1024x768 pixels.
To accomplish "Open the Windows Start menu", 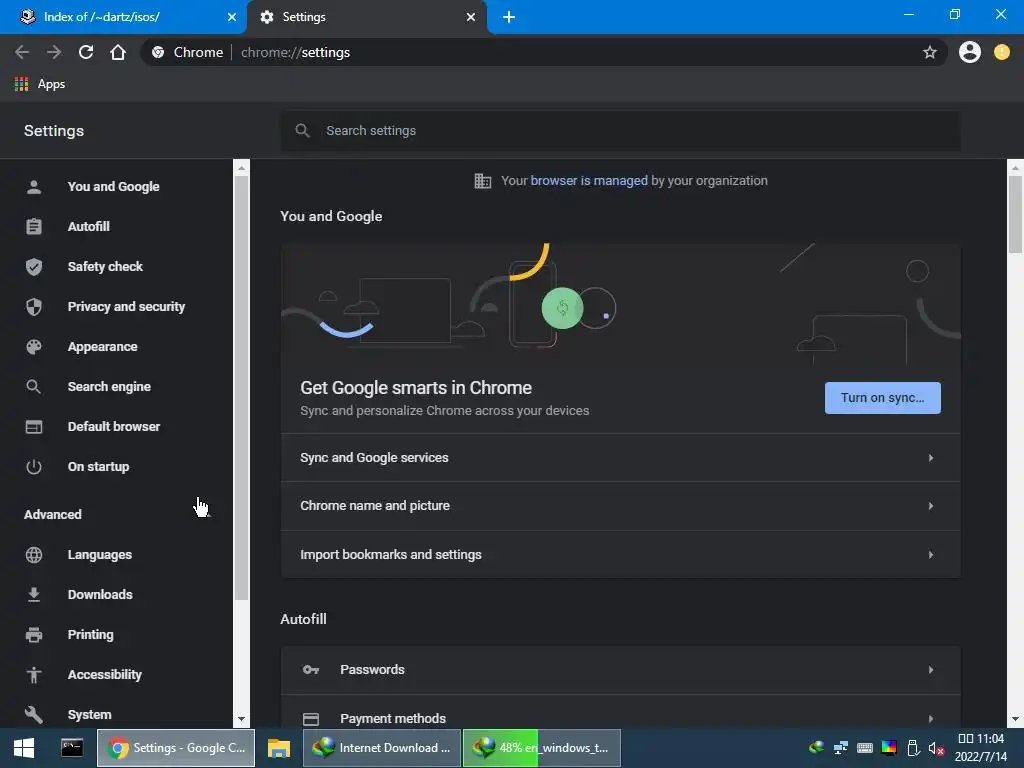I will 24,748.
